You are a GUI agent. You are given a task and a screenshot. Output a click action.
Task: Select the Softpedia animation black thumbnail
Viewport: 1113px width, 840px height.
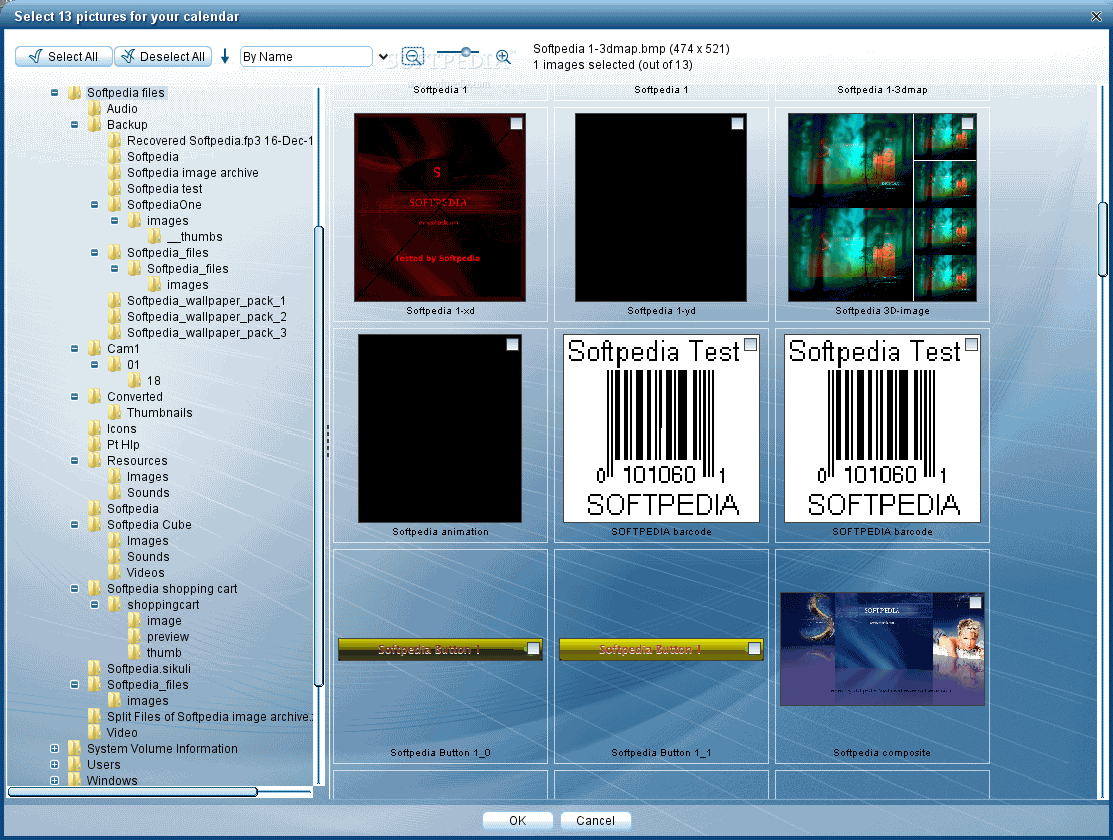[x=440, y=429]
